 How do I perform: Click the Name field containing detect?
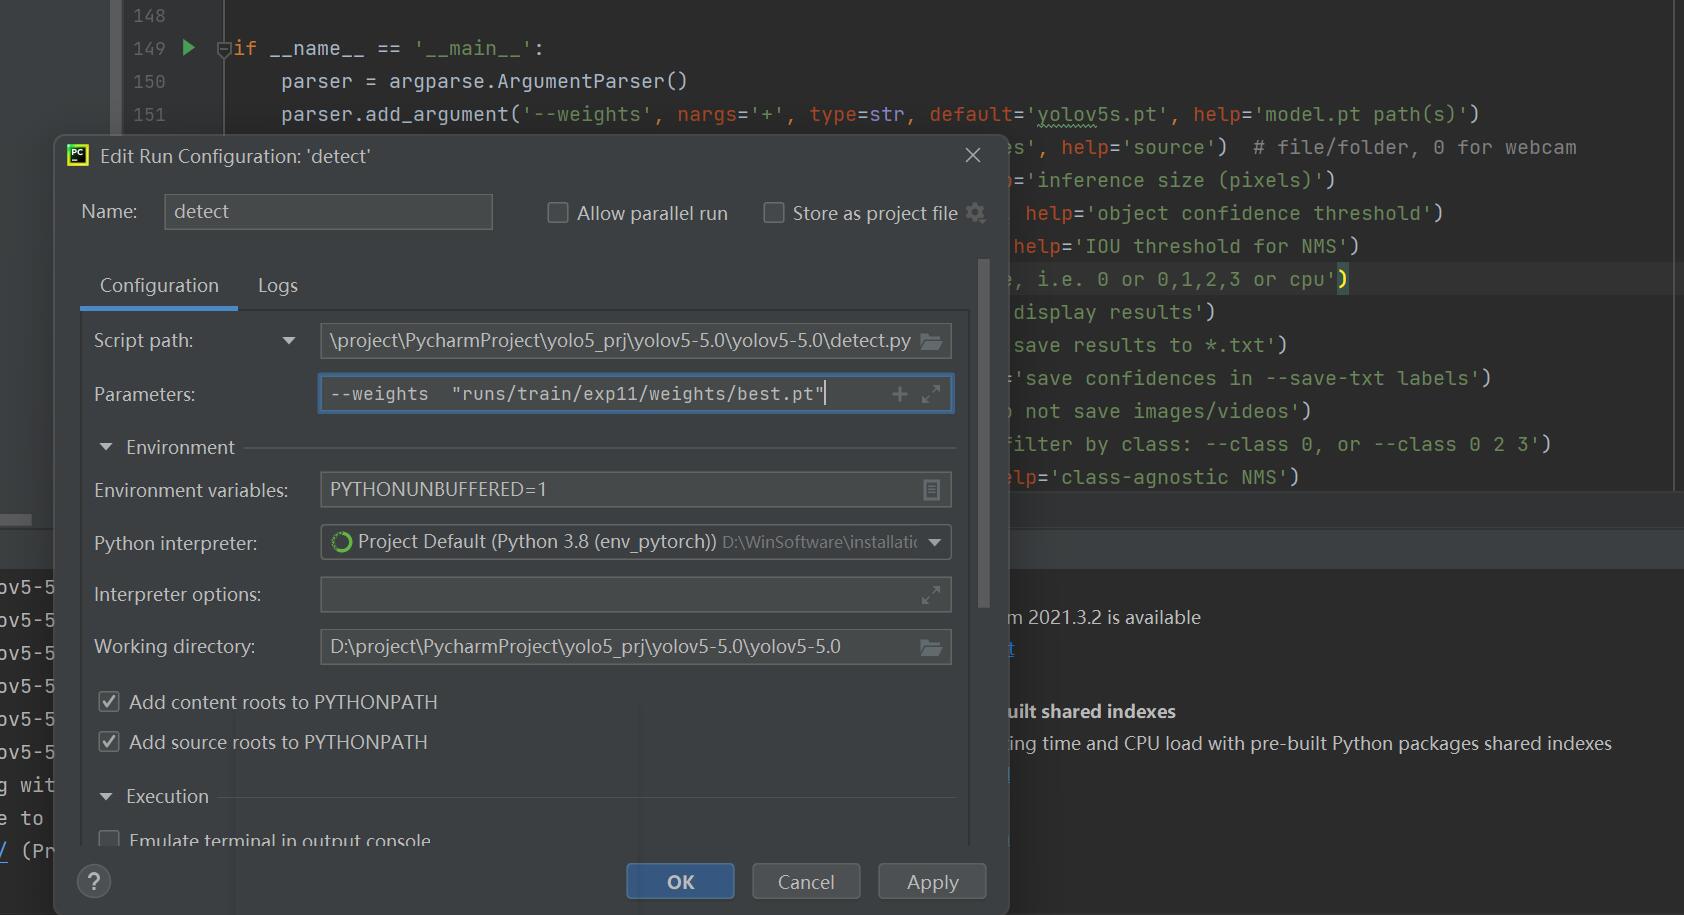point(328,212)
